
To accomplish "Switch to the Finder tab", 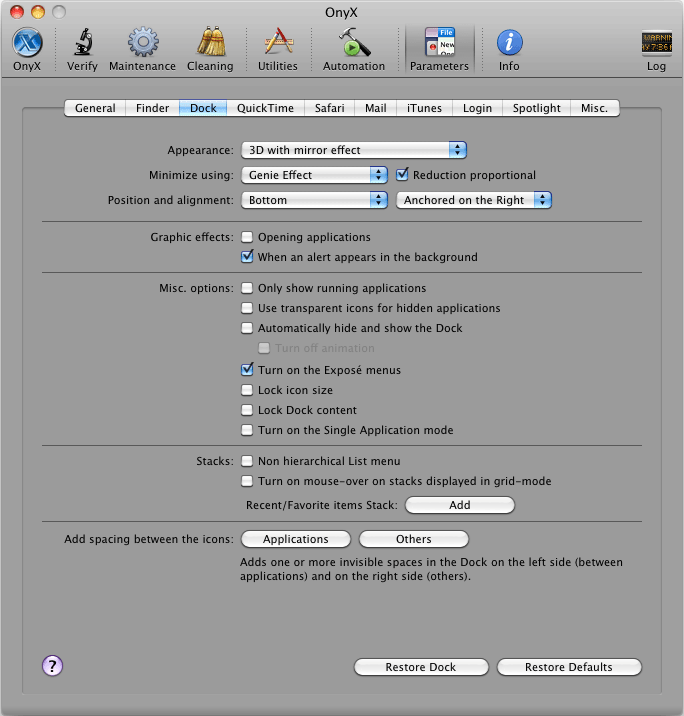I will (x=153, y=108).
